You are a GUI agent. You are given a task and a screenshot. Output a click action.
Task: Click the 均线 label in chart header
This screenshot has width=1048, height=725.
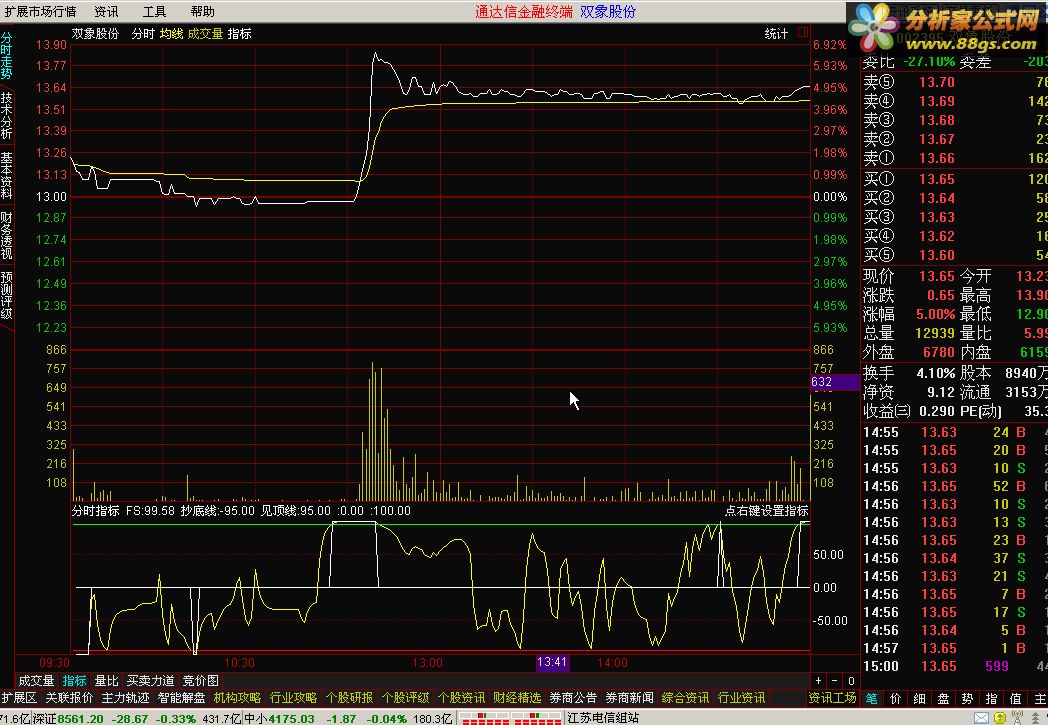pos(172,33)
